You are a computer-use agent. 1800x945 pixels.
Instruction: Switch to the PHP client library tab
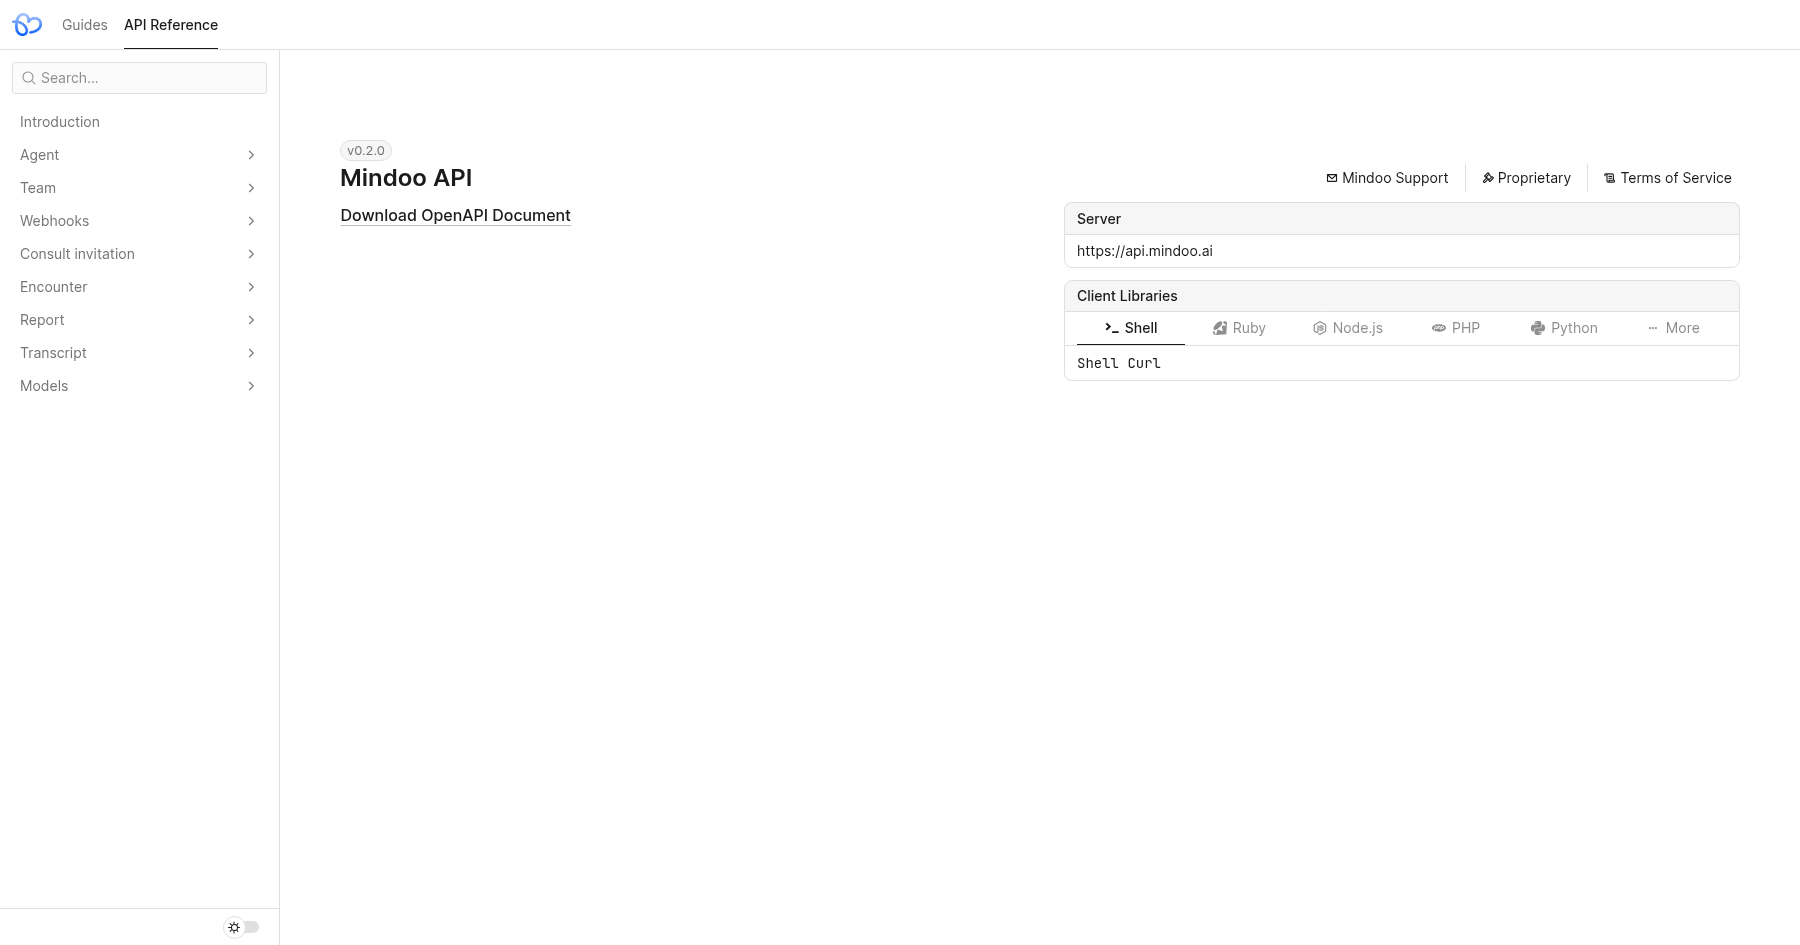click(1455, 328)
